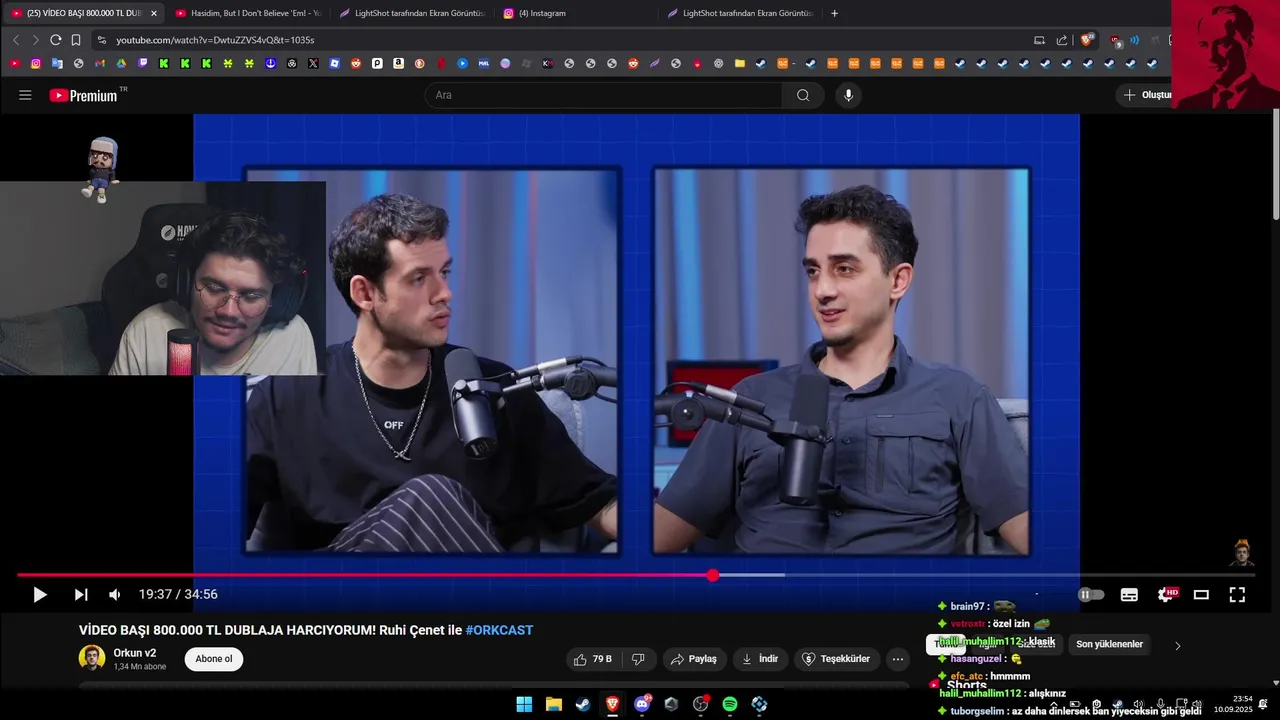This screenshot has height=720, width=1280.
Task: Dislike the video thumbs-down
Action: coord(638,659)
